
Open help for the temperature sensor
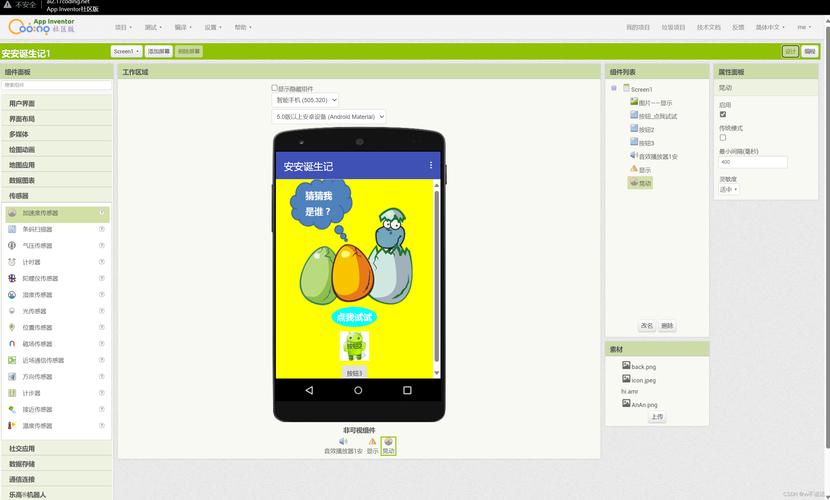coord(102,425)
